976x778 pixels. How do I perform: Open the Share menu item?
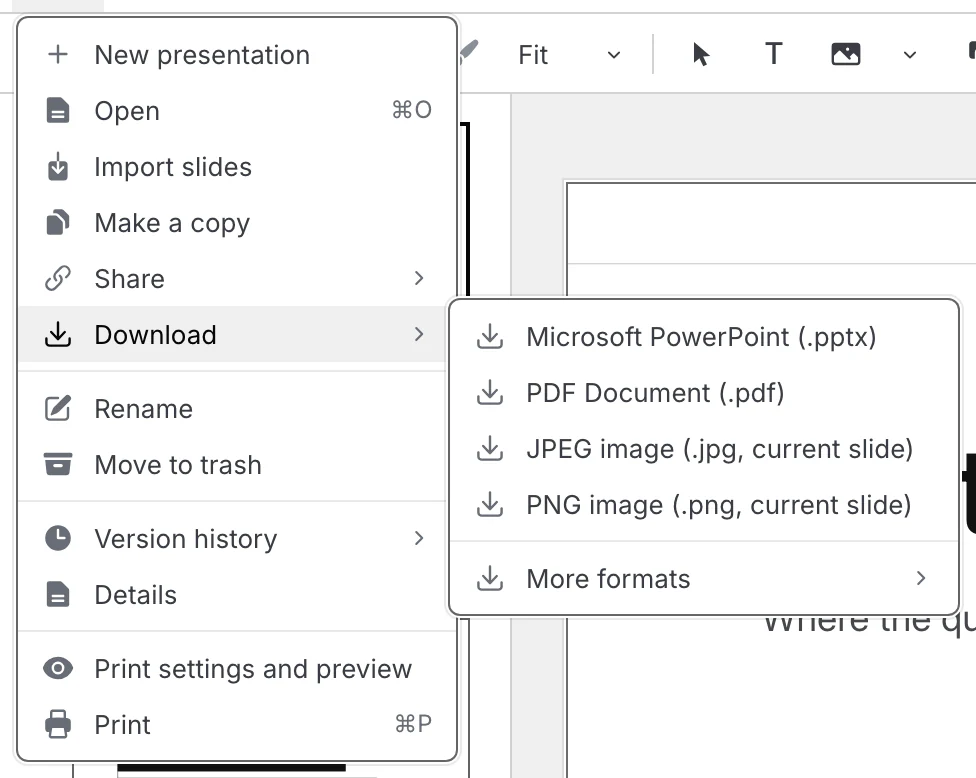coord(237,279)
